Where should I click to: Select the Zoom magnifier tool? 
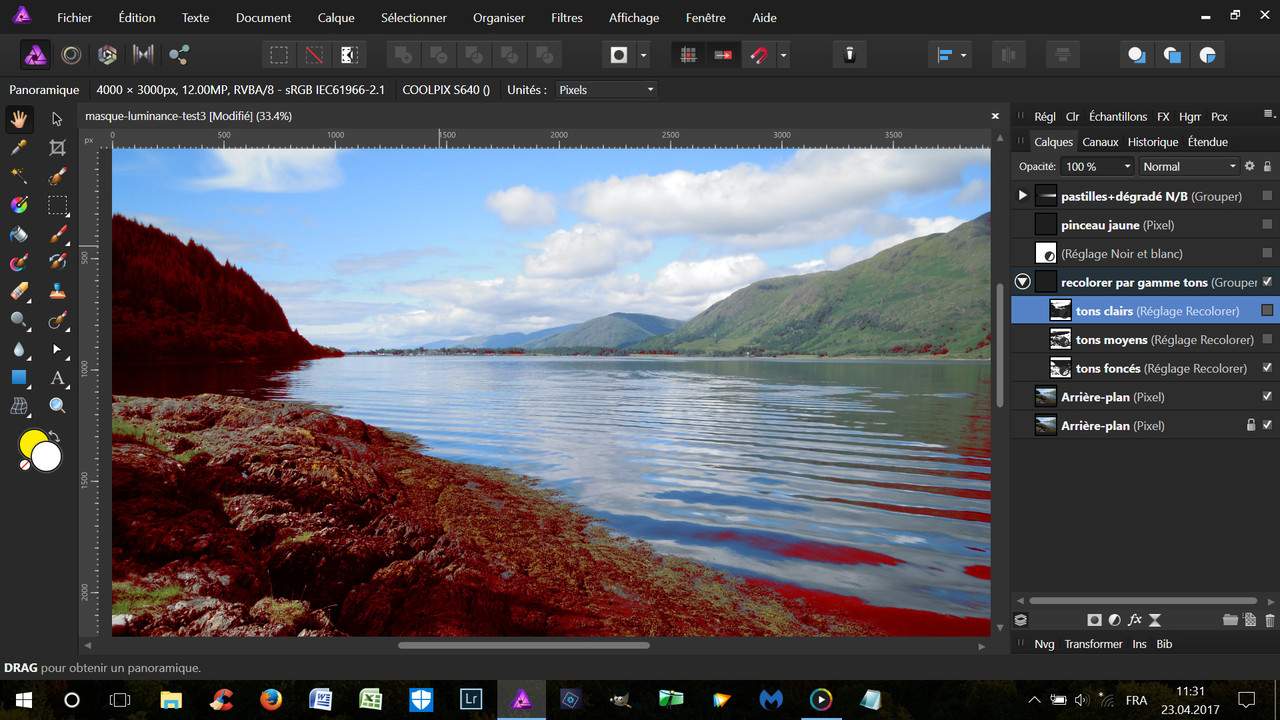[58, 406]
